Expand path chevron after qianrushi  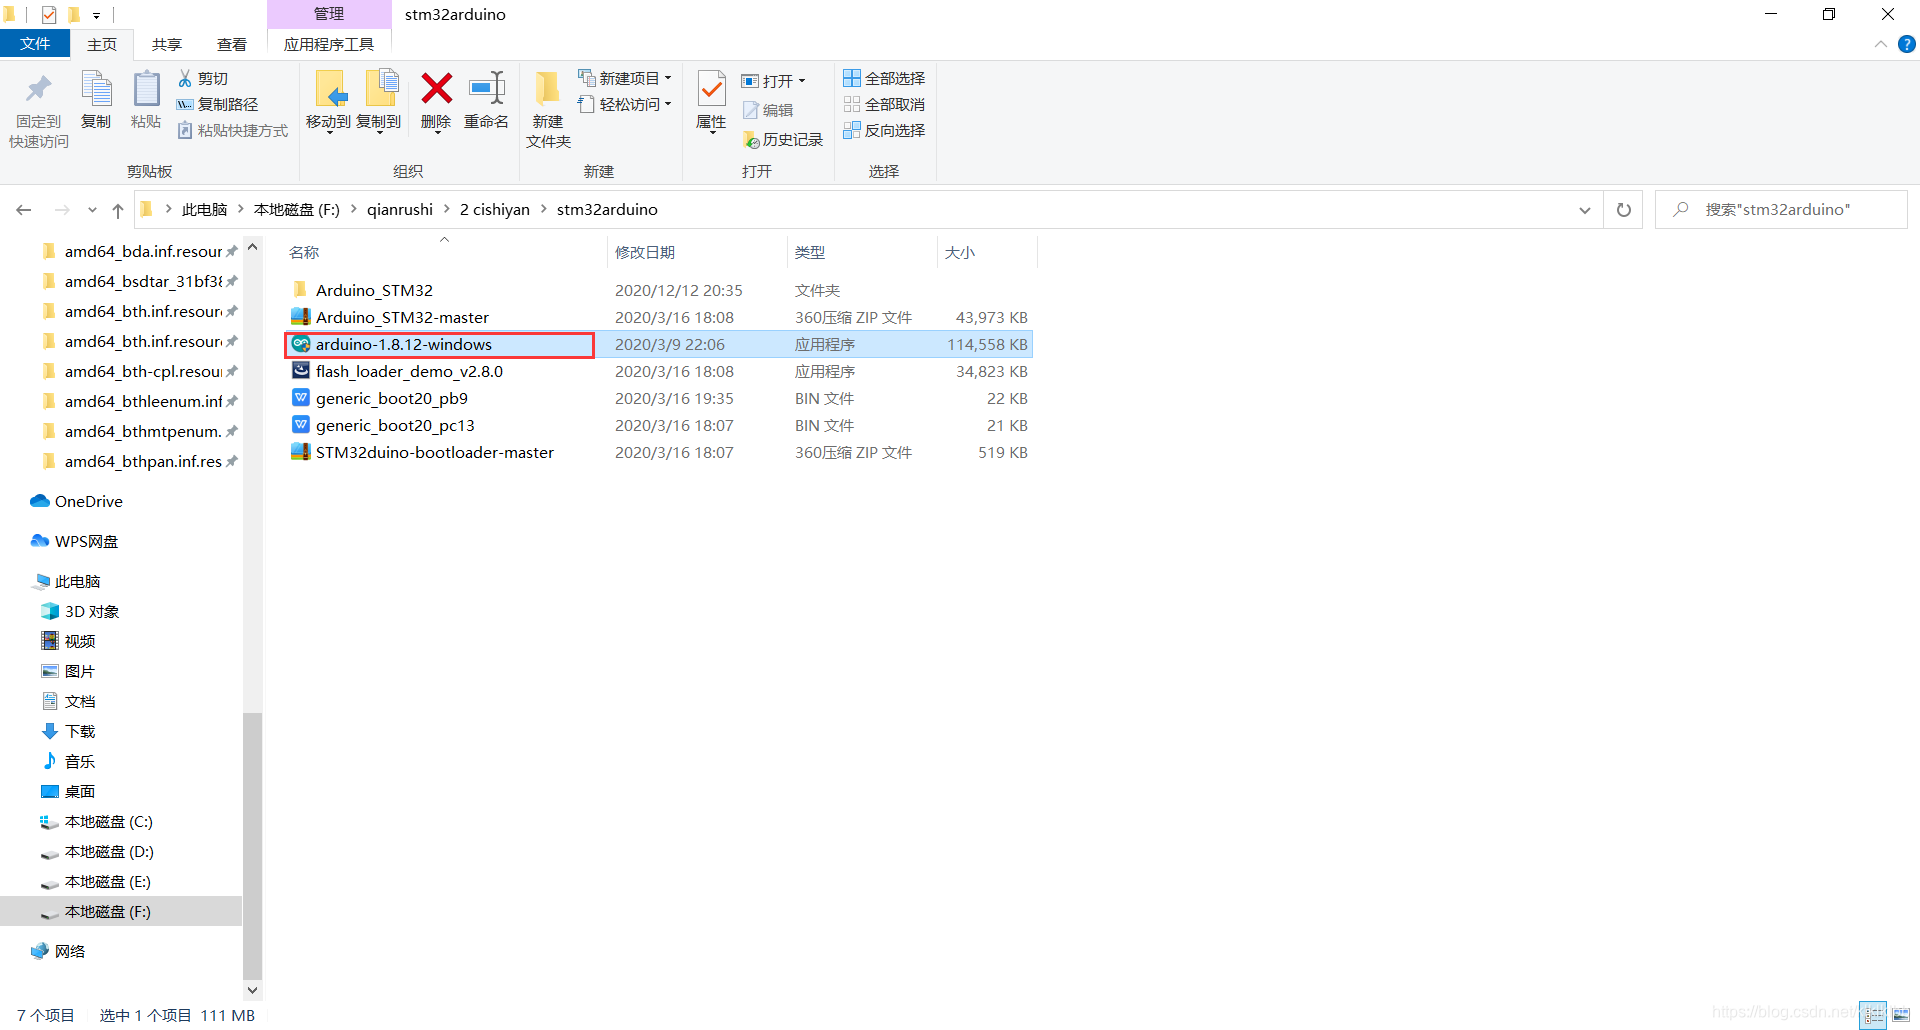pos(446,209)
